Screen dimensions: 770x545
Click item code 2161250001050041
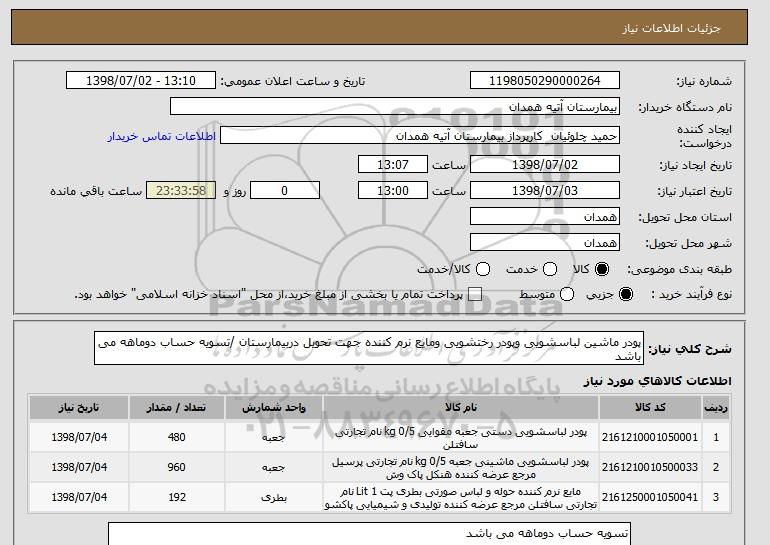click(x=650, y=497)
